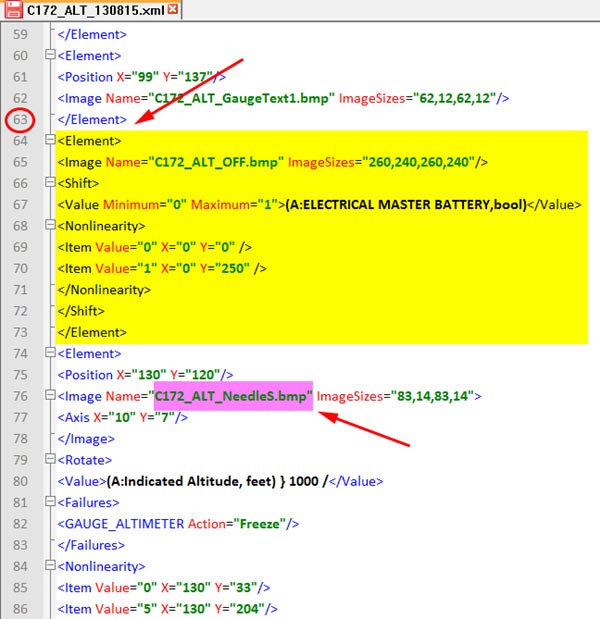Collapse the Nonlinearity block at line 84

click(x=50, y=566)
